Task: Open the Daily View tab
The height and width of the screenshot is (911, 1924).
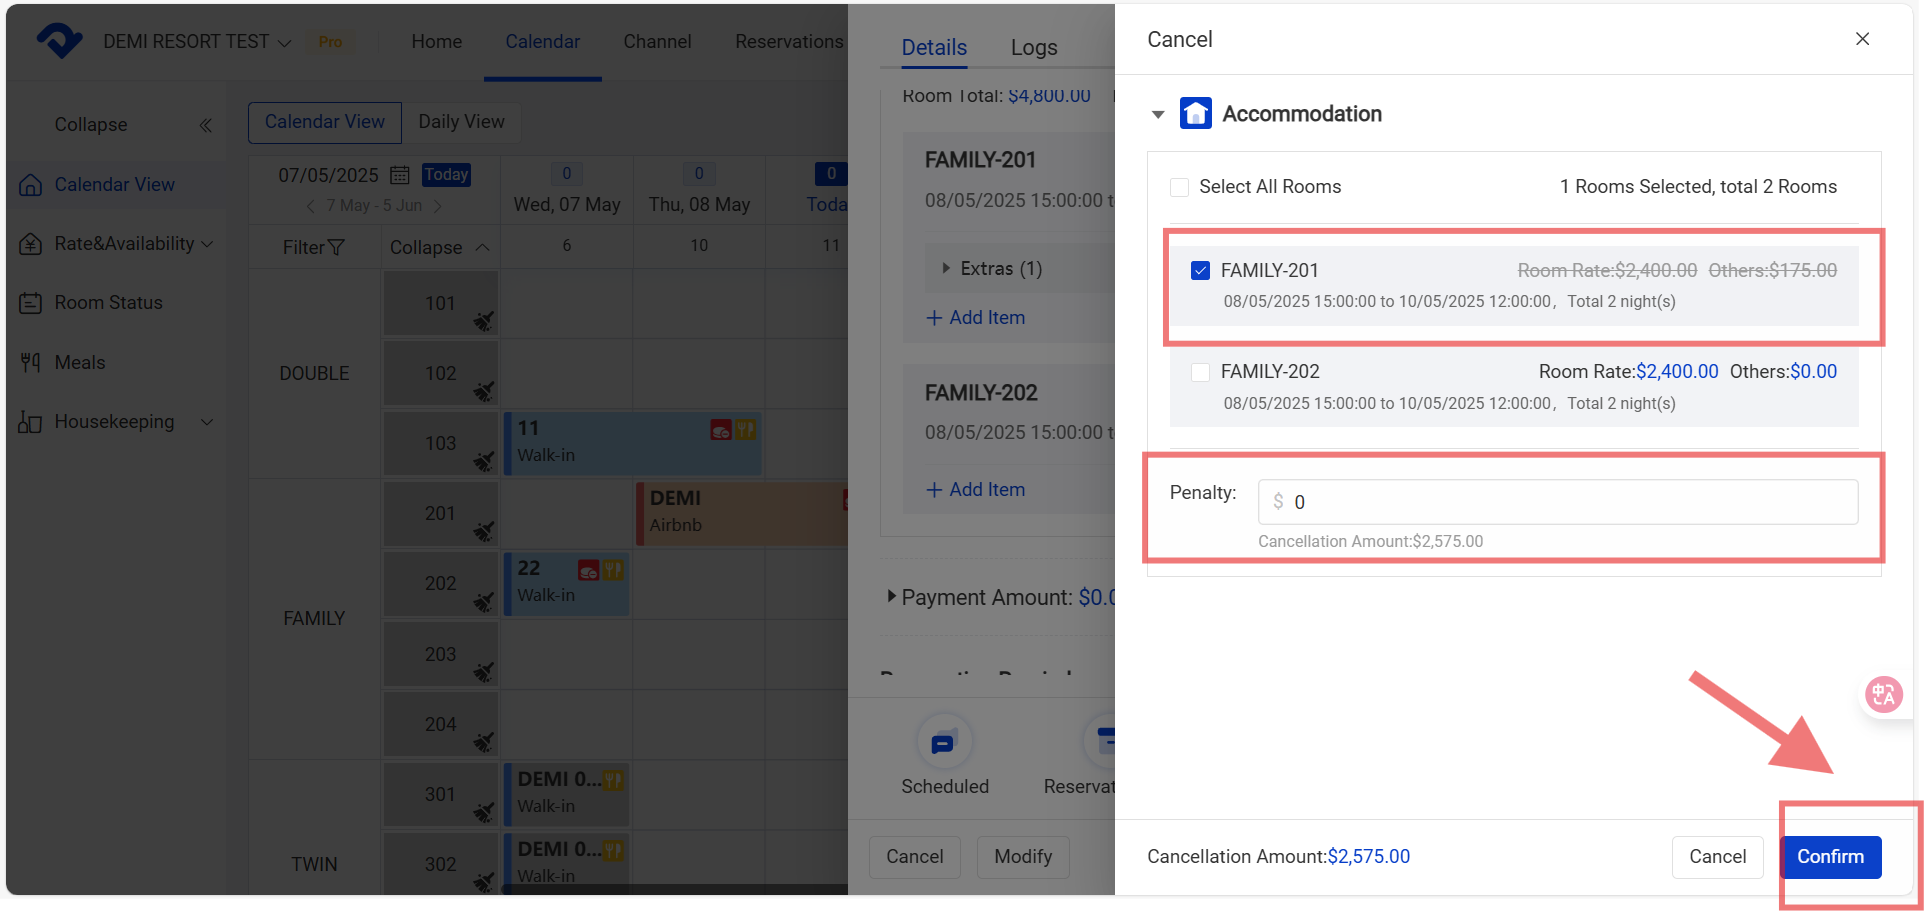Action: click(461, 122)
